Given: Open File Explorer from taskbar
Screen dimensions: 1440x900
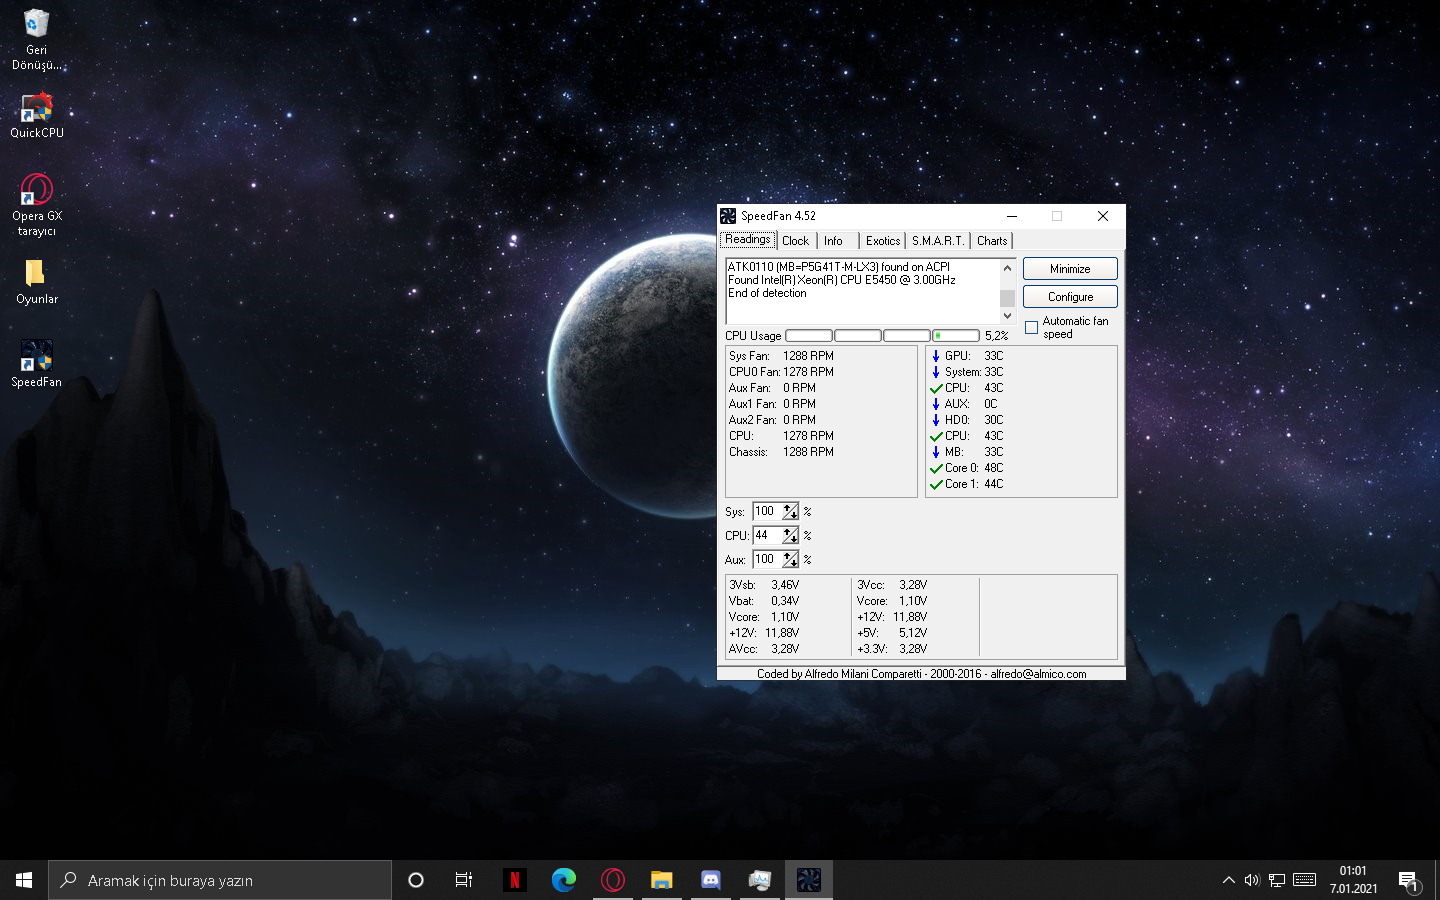Looking at the screenshot, I should 661,880.
